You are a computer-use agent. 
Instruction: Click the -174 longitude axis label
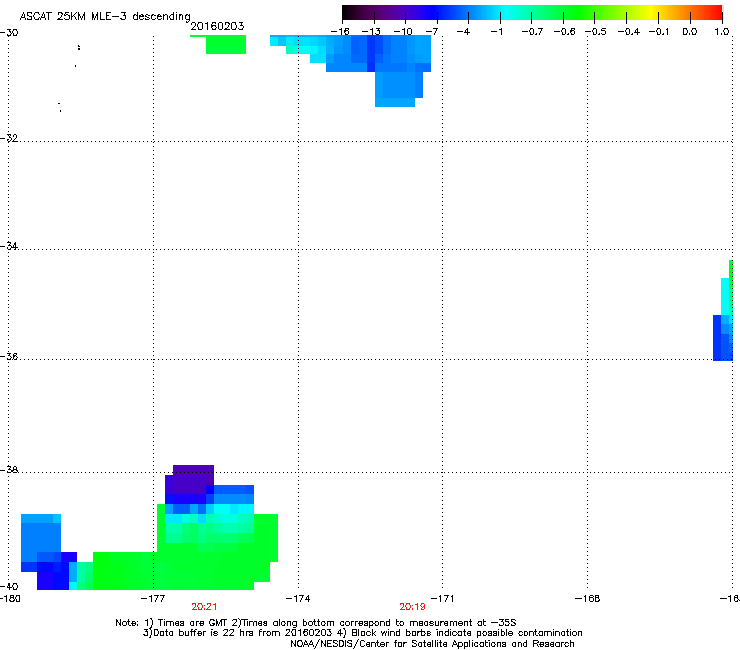298,599
